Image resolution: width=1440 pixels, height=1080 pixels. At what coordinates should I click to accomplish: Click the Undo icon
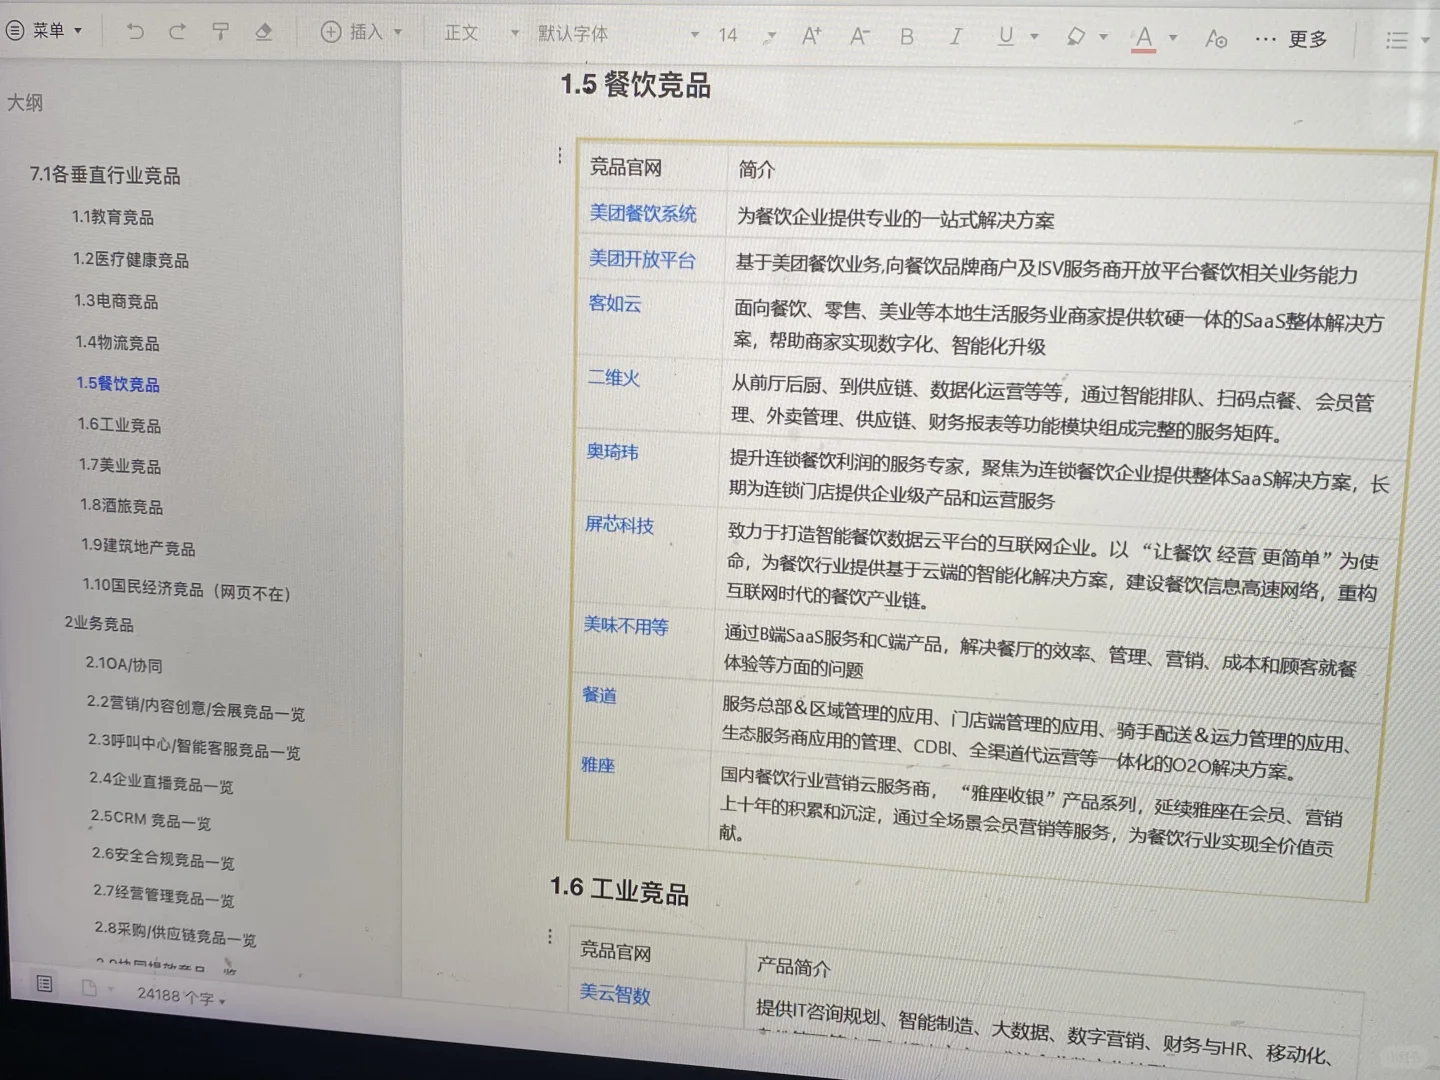click(135, 31)
